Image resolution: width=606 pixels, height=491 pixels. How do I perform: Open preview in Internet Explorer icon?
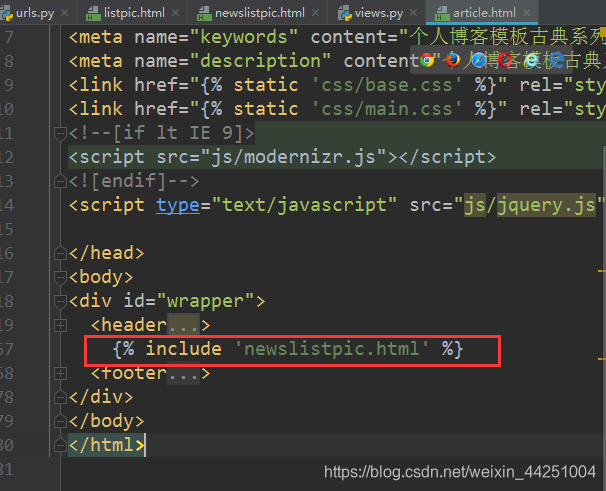pos(531,60)
